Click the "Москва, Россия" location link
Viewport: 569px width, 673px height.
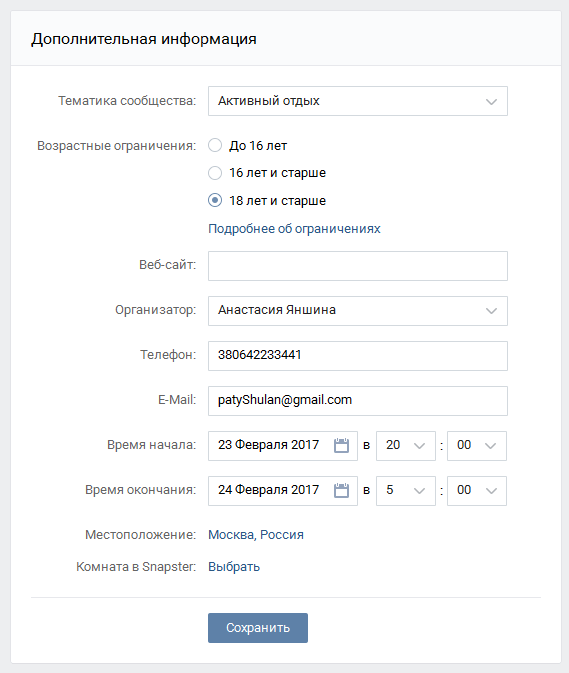coord(256,535)
